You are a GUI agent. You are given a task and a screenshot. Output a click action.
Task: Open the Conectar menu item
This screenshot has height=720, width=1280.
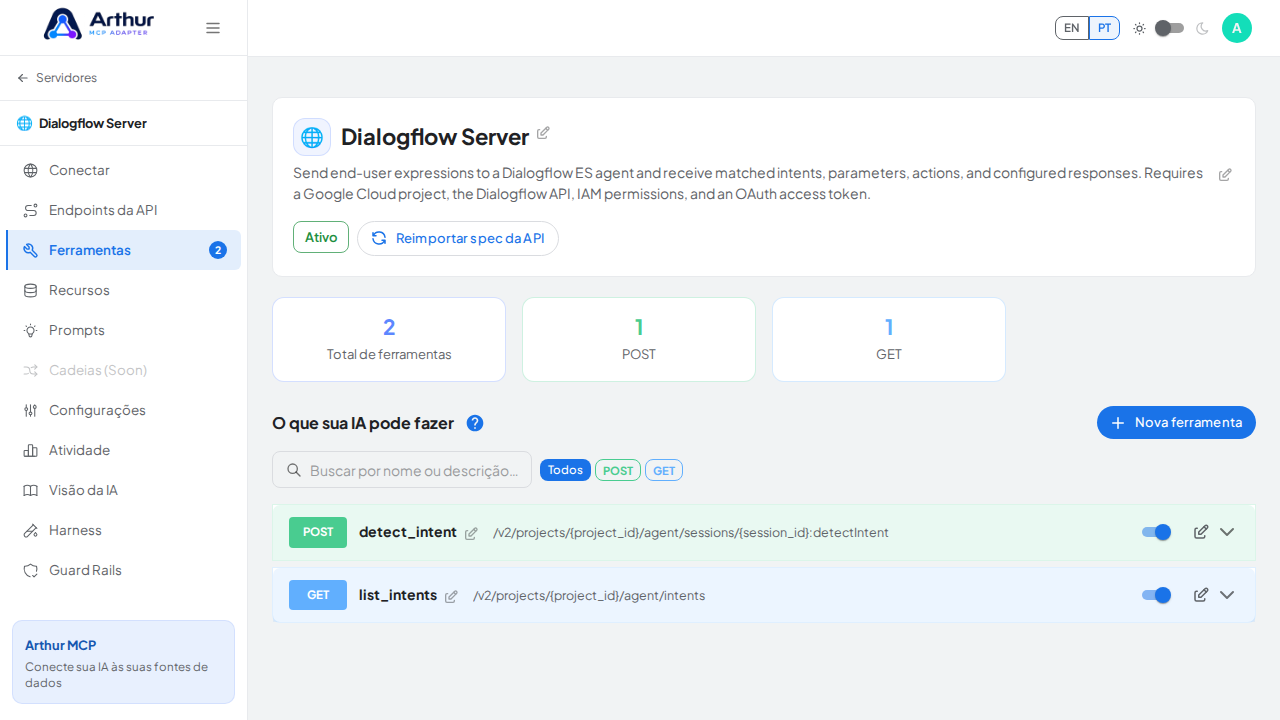[x=123, y=170]
